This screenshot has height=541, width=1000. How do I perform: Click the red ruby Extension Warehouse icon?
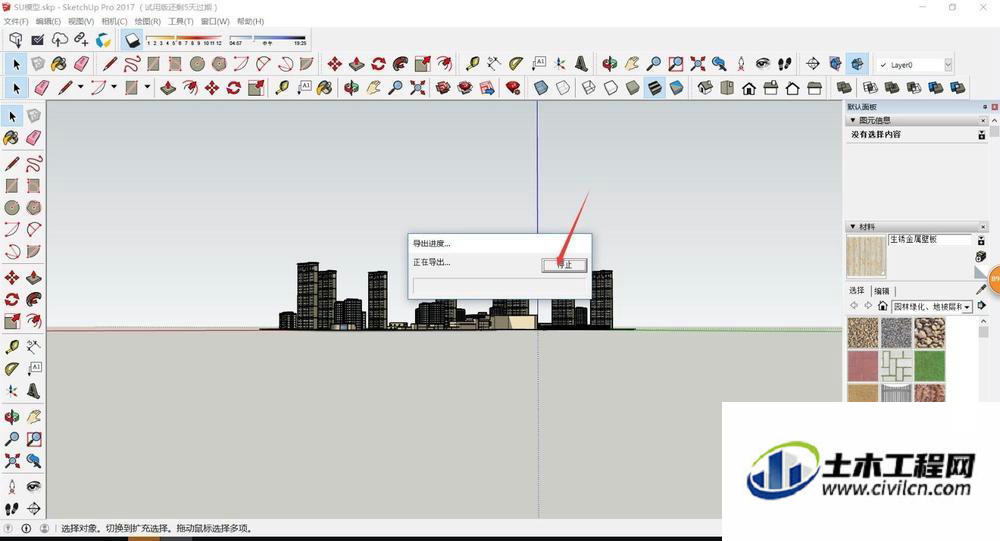point(513,87)
